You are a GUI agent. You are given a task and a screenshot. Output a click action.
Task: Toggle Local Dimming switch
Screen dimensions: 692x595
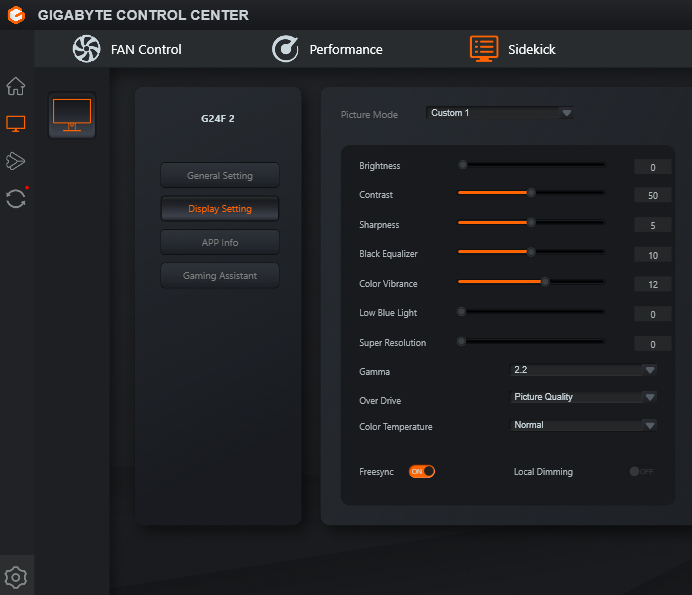tap(641, 471)
